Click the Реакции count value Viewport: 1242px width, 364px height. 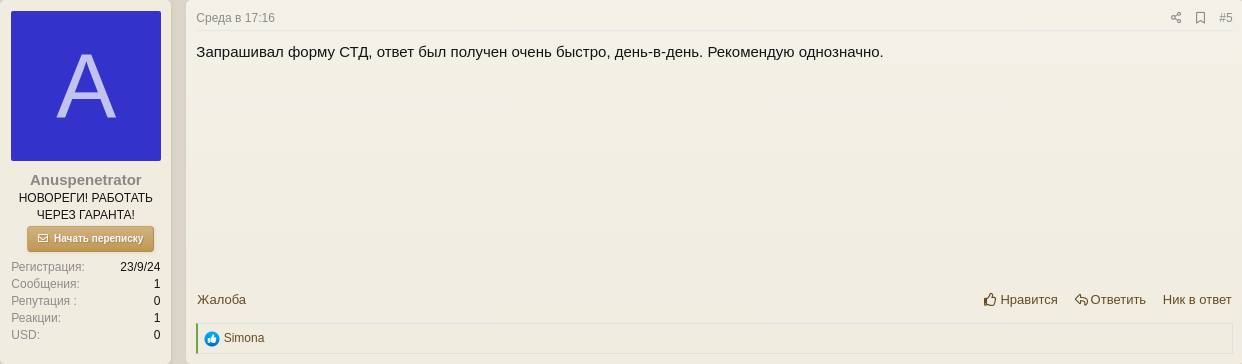coord(157,318)
